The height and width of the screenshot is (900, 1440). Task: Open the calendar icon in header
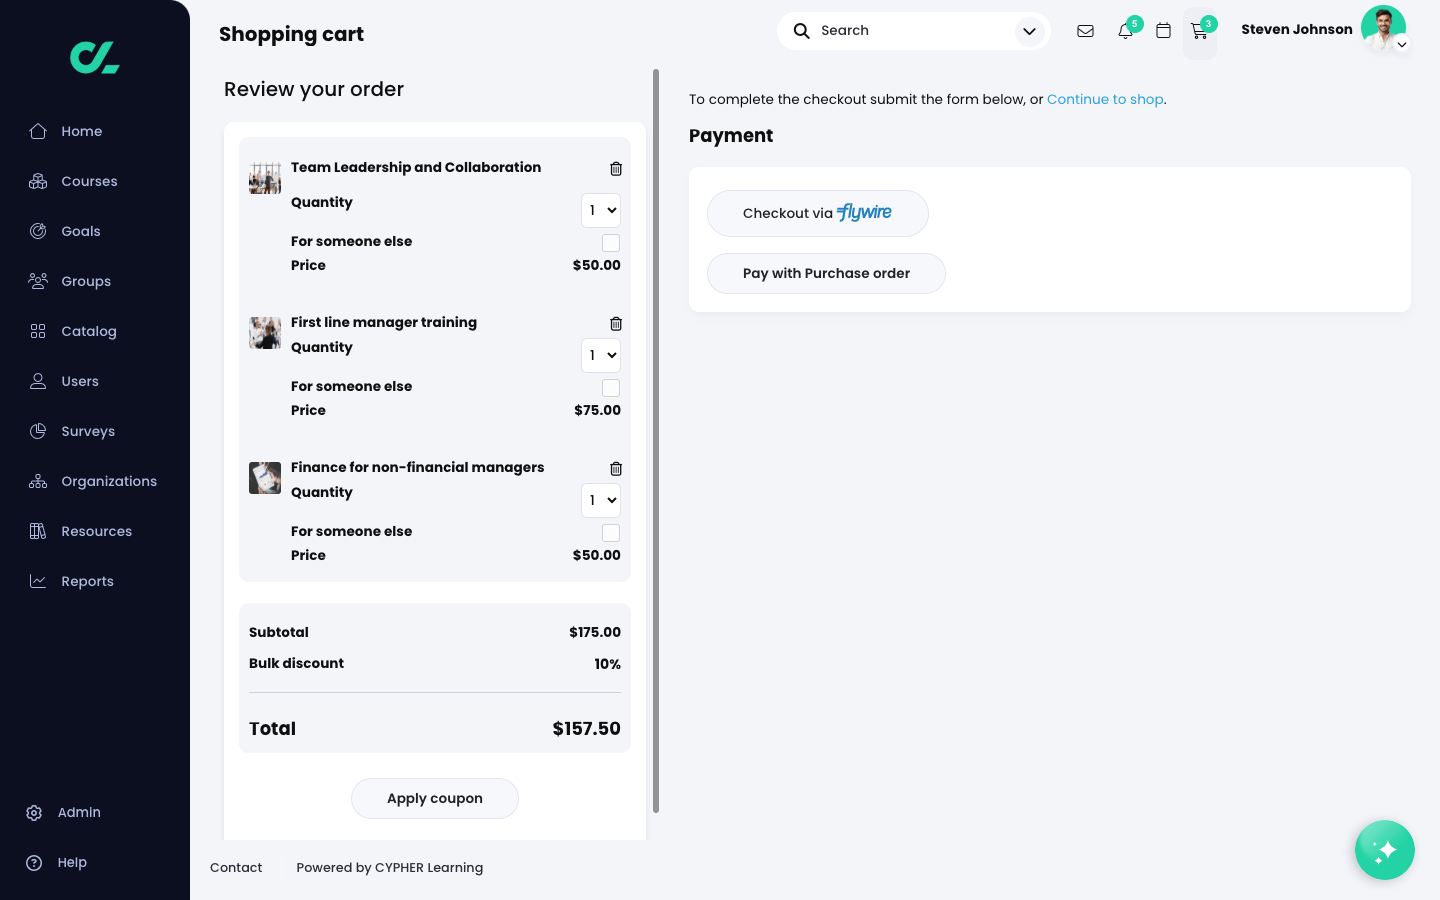(x=1163, y=31)
